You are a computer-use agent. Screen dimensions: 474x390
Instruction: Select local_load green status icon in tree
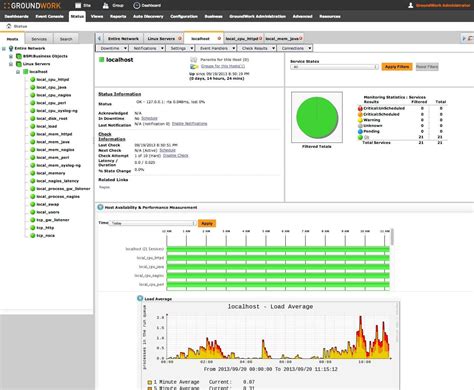pyautogui.click(x=33, y=126)
